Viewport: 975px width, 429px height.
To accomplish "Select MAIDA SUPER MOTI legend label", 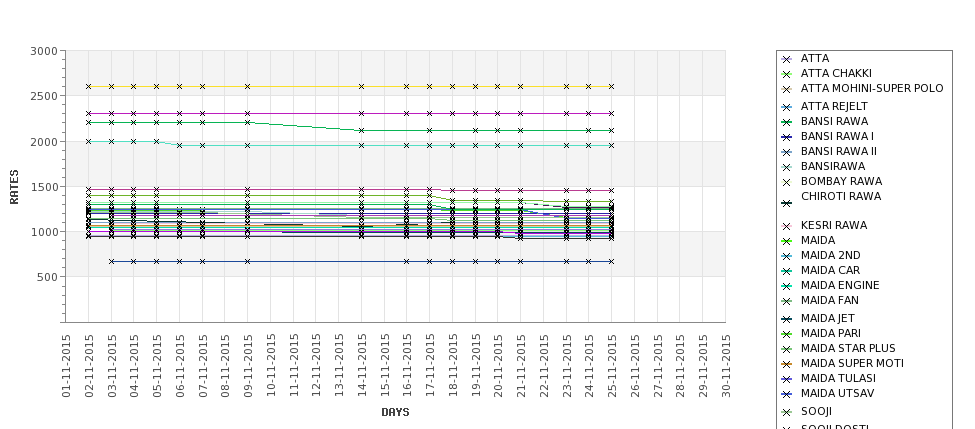I will [852, 362].
